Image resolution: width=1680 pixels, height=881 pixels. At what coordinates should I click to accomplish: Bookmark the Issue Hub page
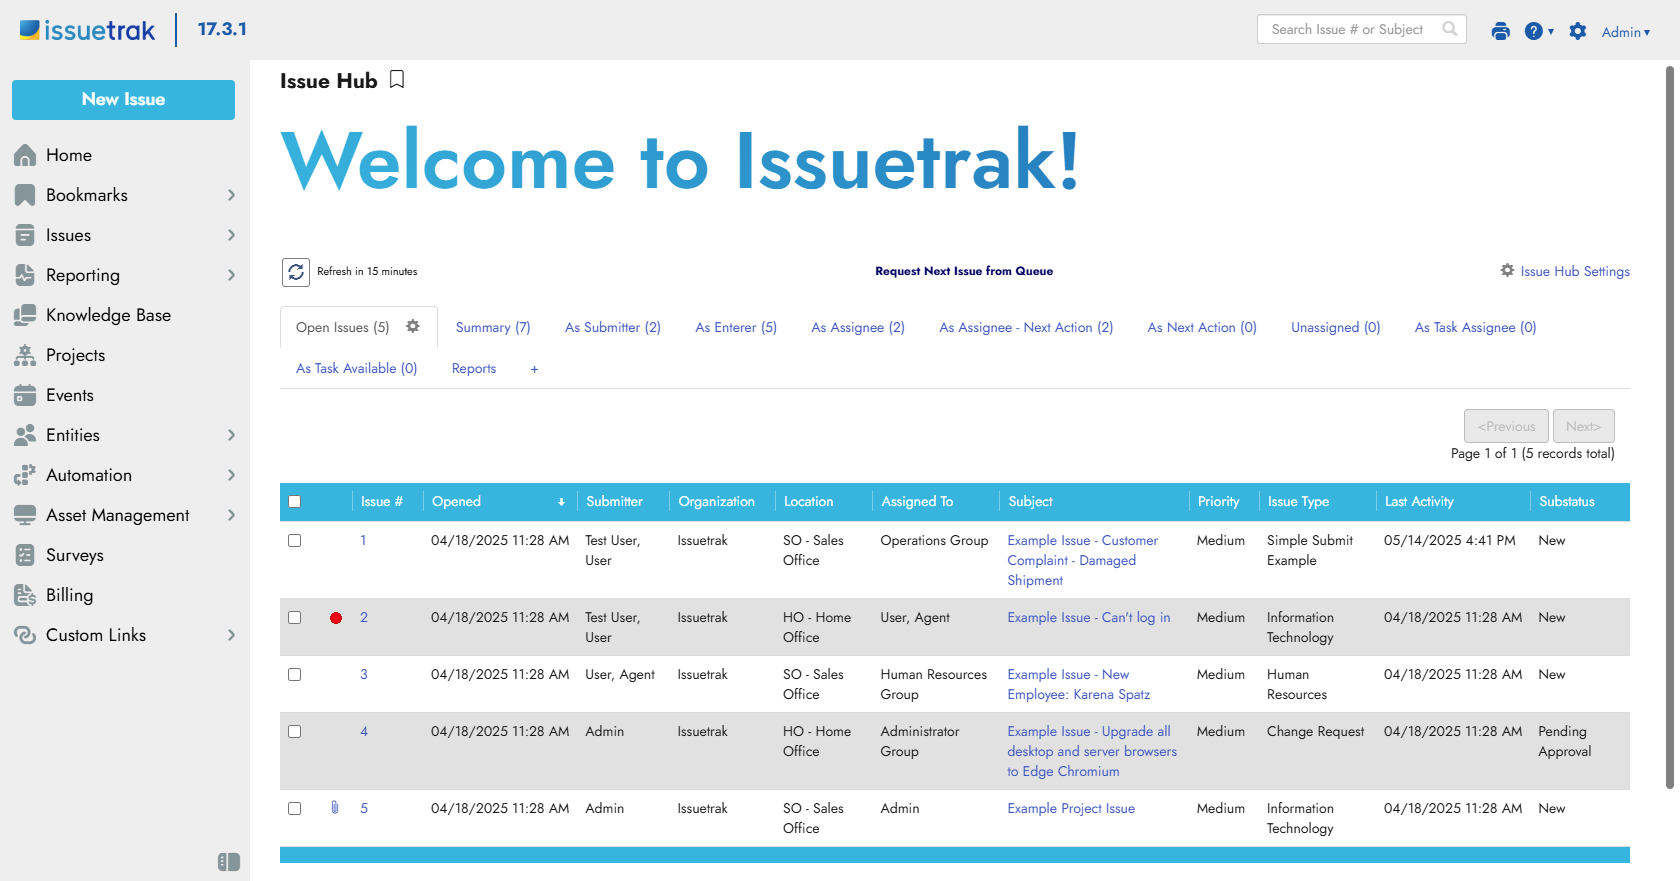(x=397, y=80)
